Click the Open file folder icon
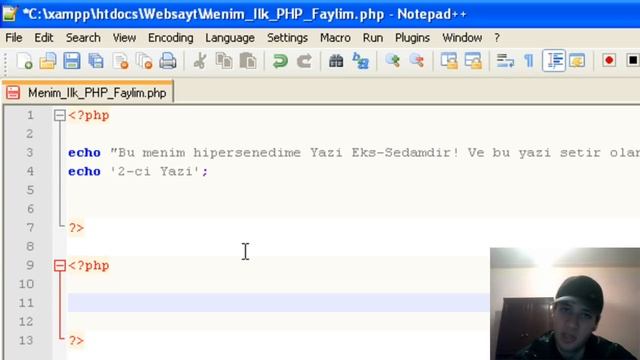The width and height of the screenshot is (640, 360). (48, 61)
